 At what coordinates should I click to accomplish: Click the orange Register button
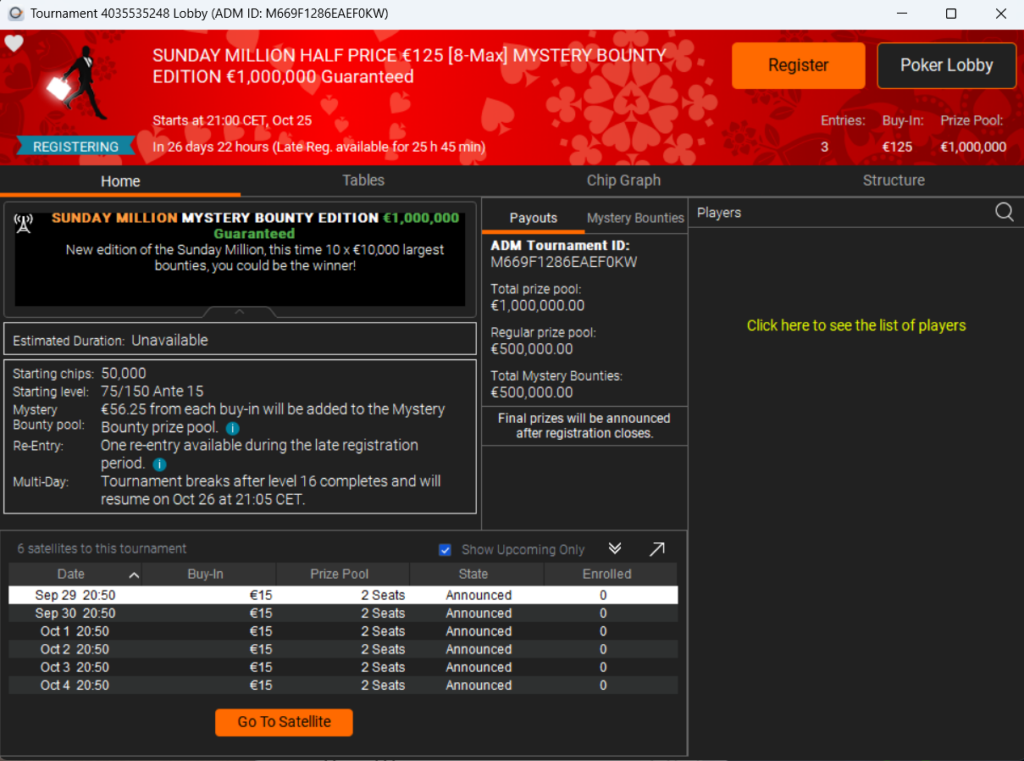click(x=798, y=65)
